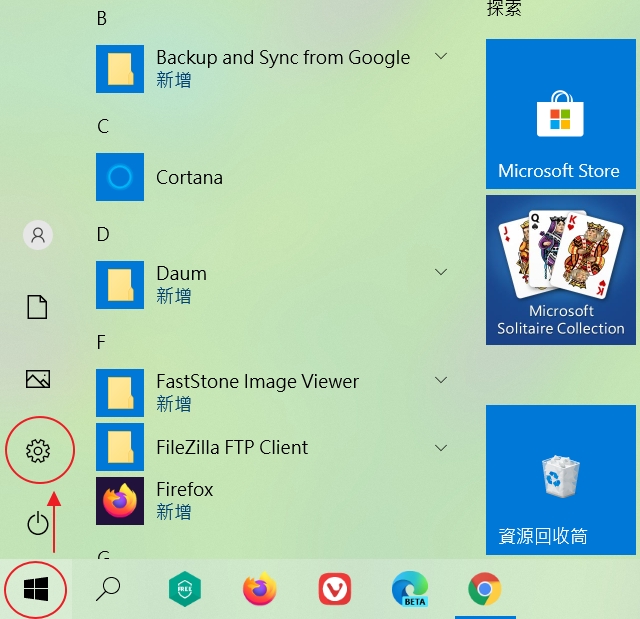Launch Vivaldi from the taskbar

tap(335, 589)
